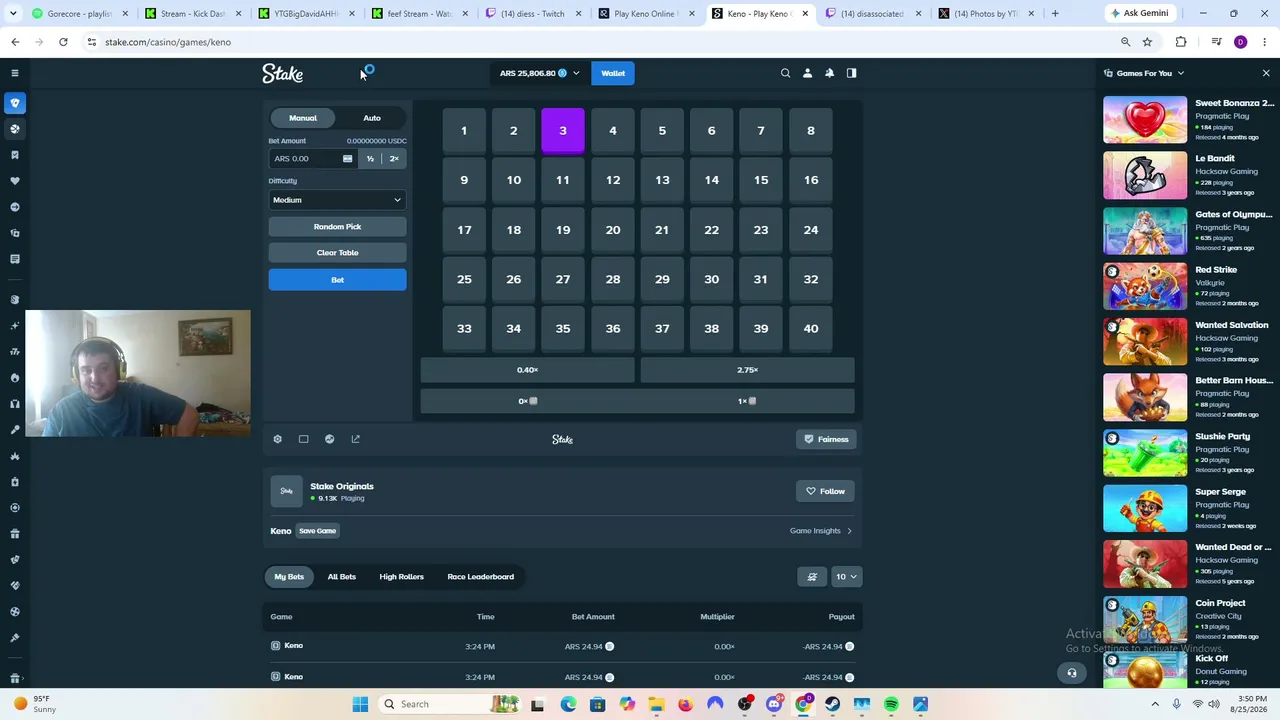Open Spotify from the taskbar
Image resolution: width=1280 pixels, height=720 pixels.
[x=891, y=704]
